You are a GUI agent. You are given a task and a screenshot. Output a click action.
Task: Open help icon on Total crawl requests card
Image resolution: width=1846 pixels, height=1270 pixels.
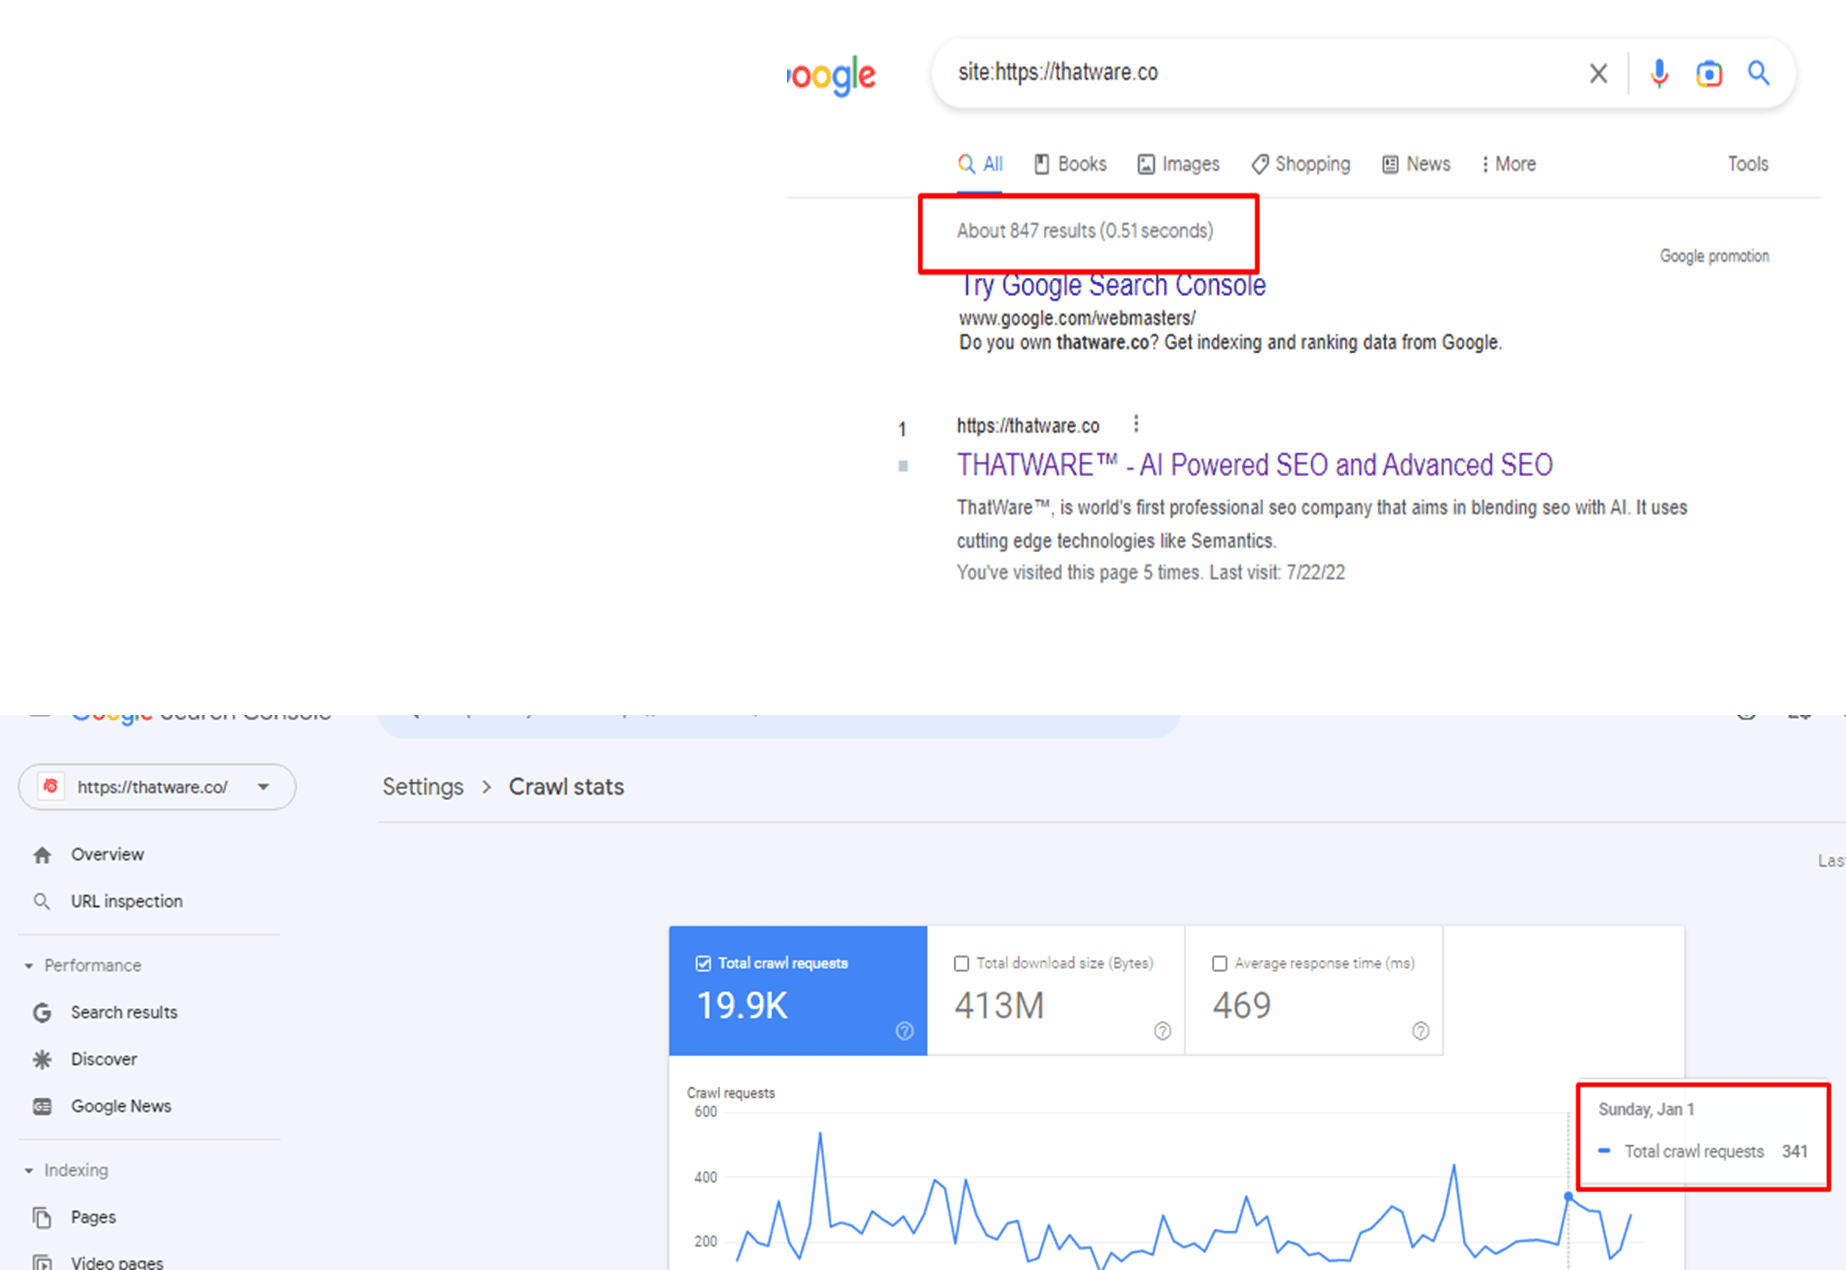(904, 1031)
